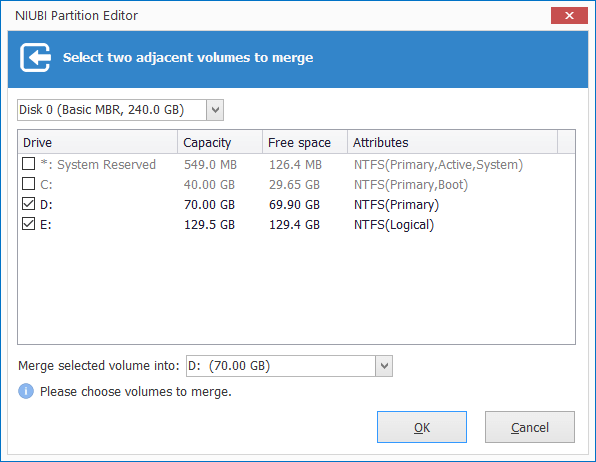Viewport: 596px width, 462px height.
Task: Sort by the Free space column header
Action: click(305, 143)
